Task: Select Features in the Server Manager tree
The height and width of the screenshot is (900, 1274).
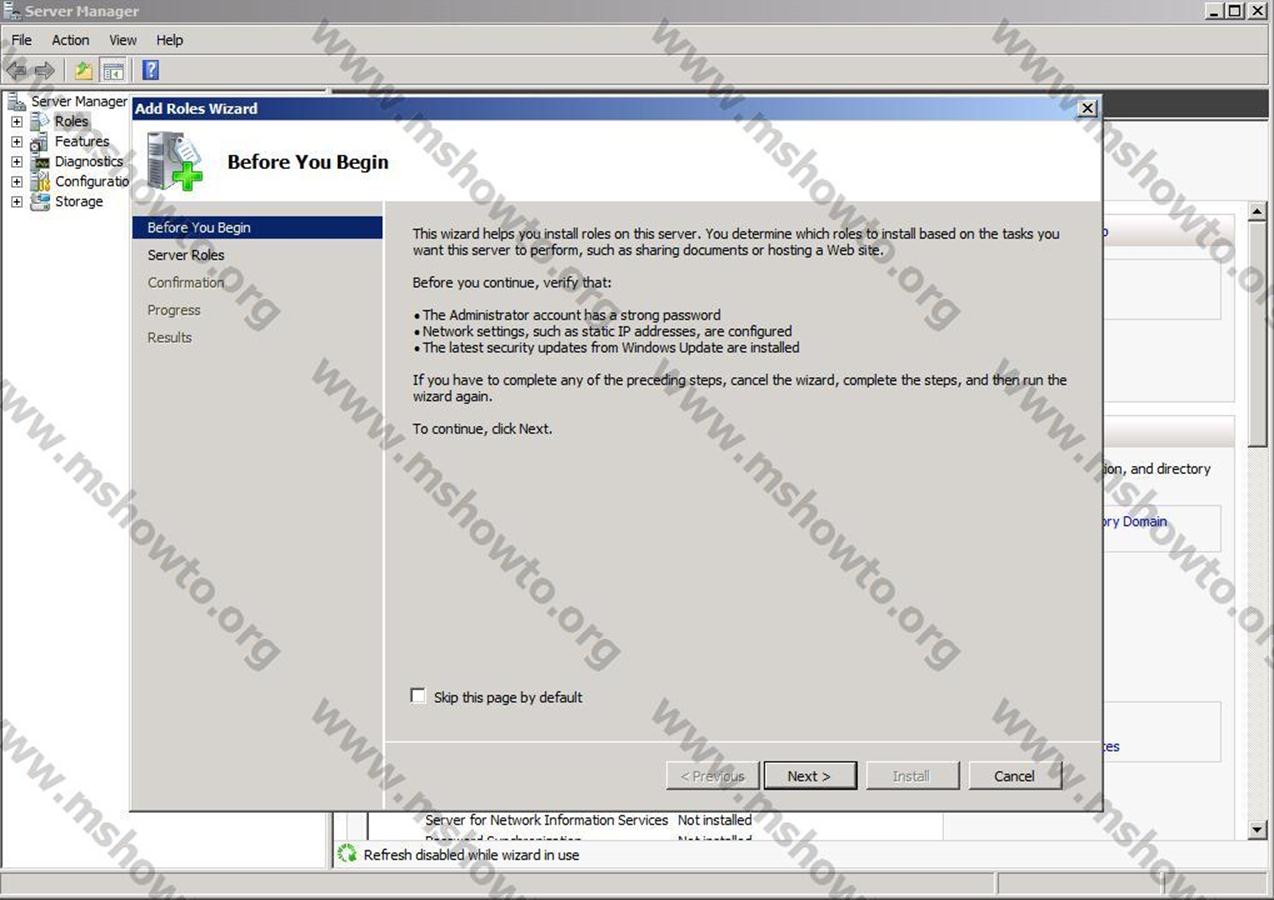Action: pyautogui.click(x=82, y=142)
